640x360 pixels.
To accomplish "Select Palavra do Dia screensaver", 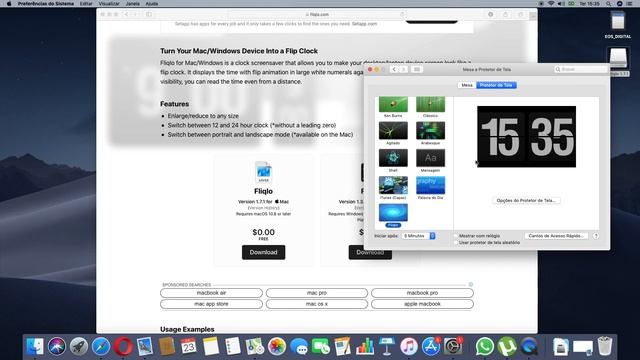I will click(430, 185).
